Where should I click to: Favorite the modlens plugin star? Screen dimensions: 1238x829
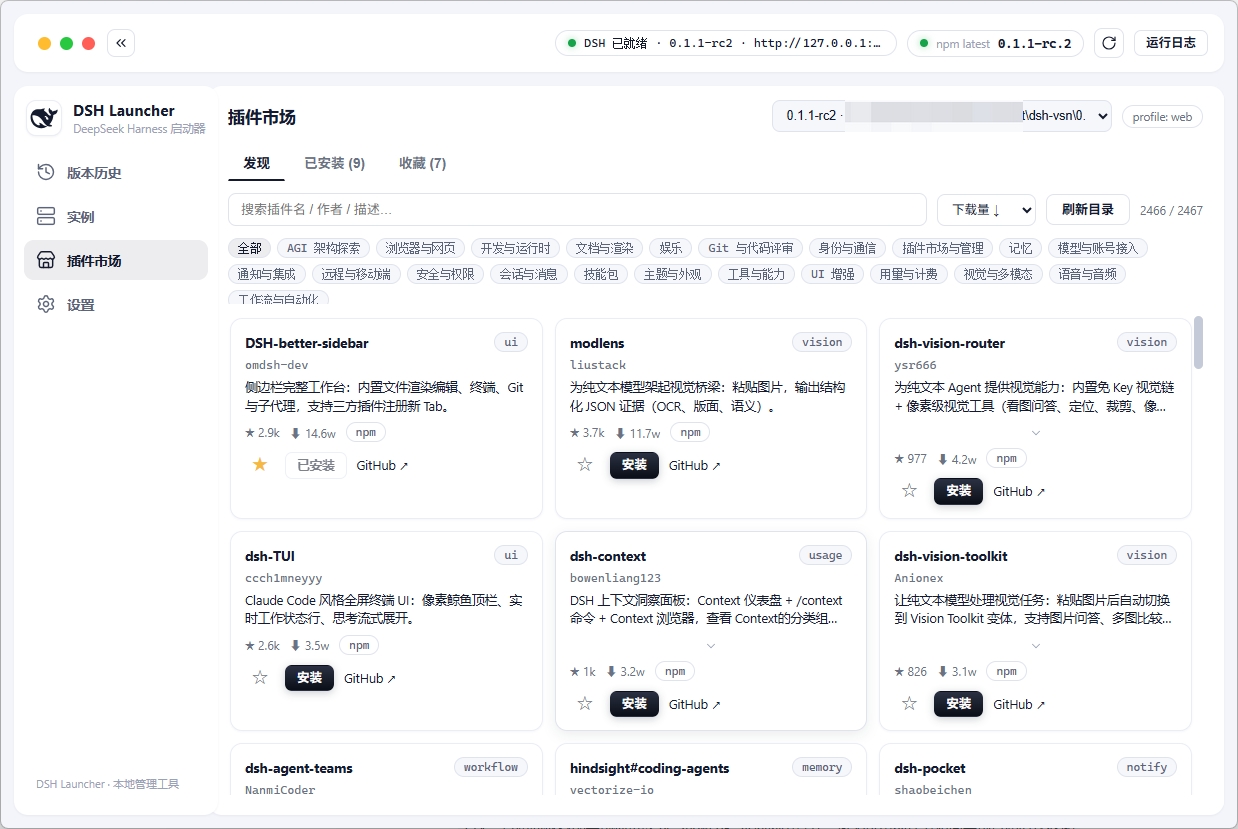(x=585, y=465)
